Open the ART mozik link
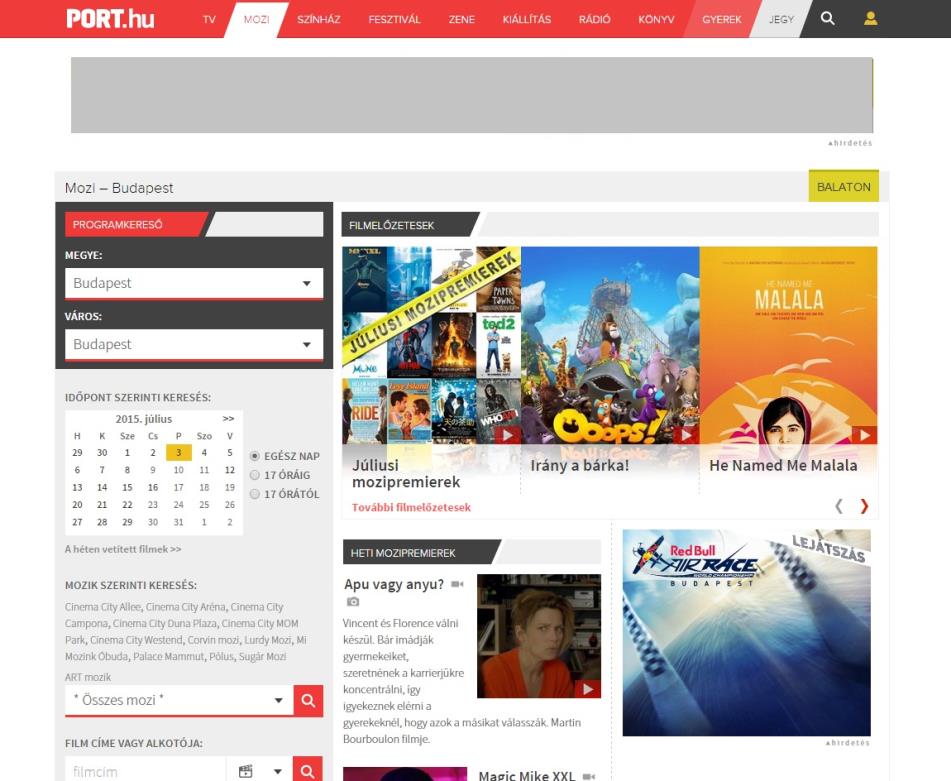This screenshot has width=951, height=781. pos(88,677)
